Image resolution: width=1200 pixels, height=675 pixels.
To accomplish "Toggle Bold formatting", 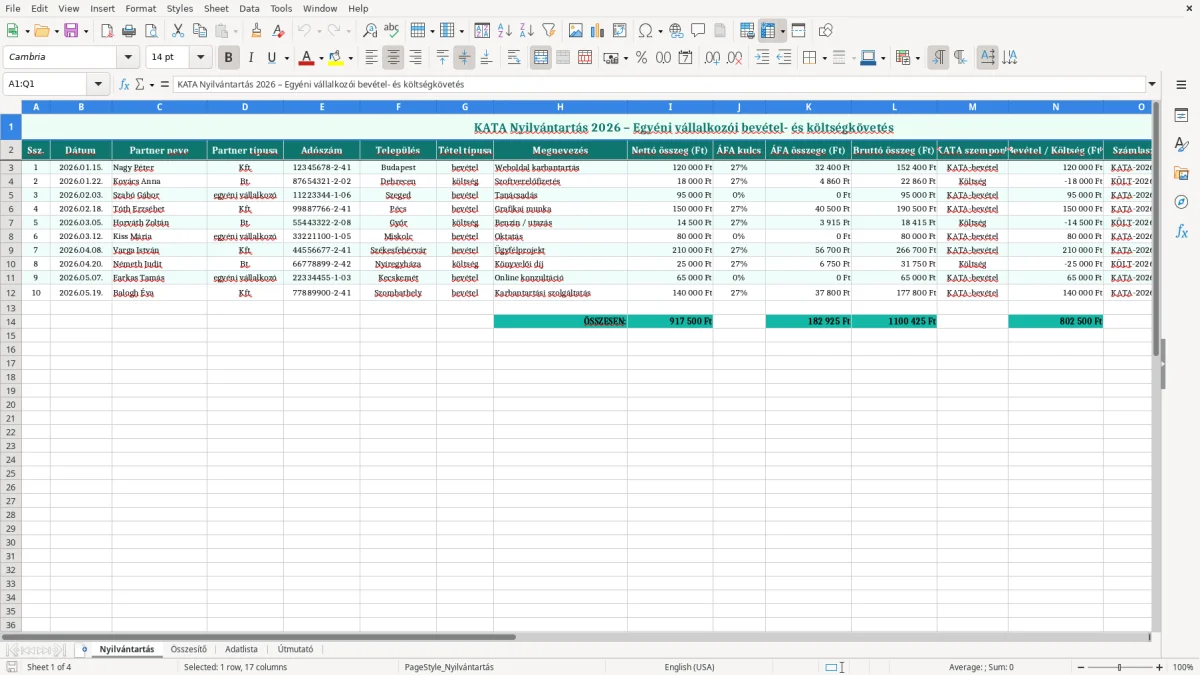I will [x=228, y=58].
